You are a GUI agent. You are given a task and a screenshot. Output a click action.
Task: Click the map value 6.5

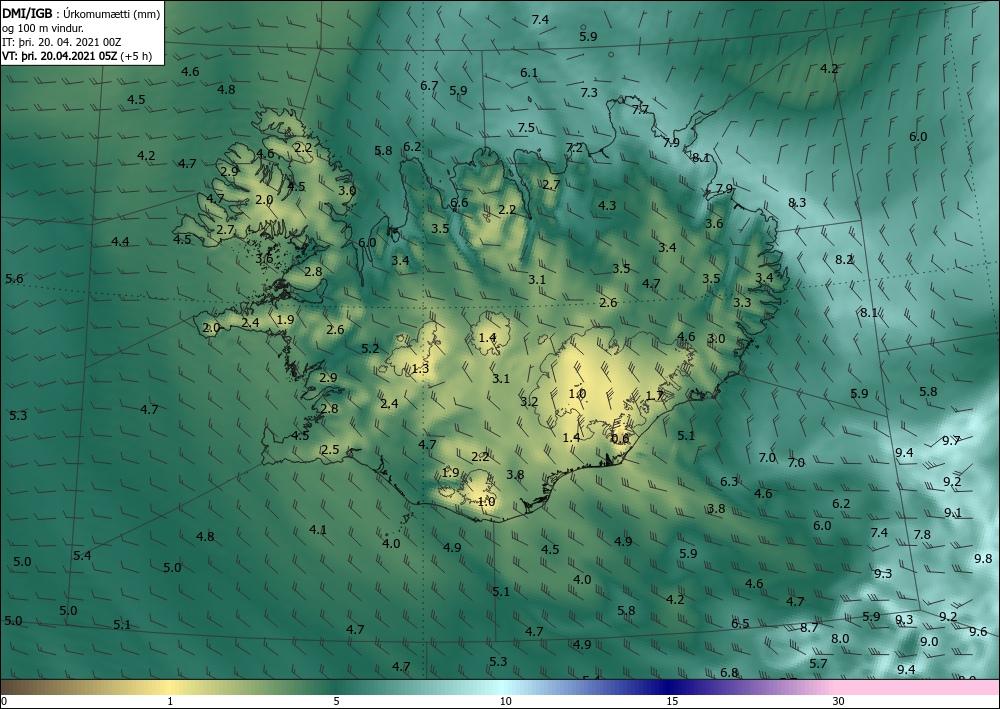740,624
